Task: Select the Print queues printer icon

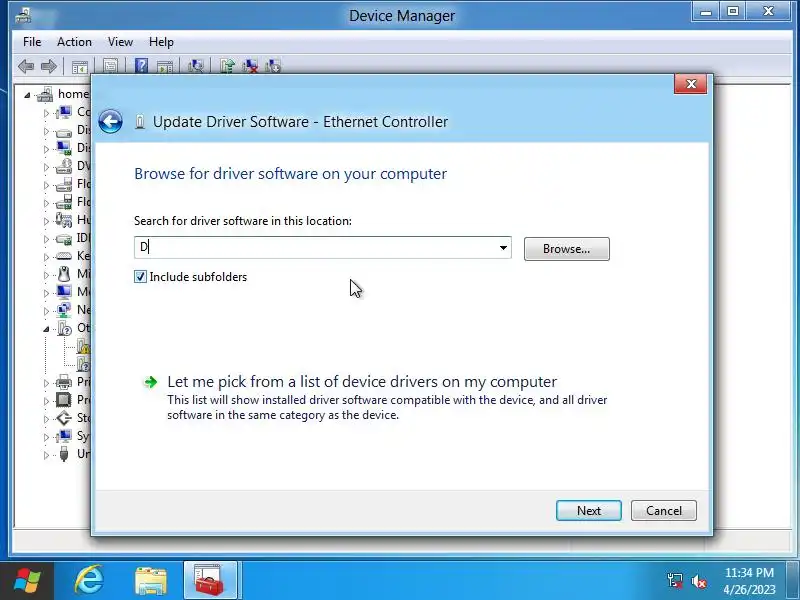Action: coord(64,382)
